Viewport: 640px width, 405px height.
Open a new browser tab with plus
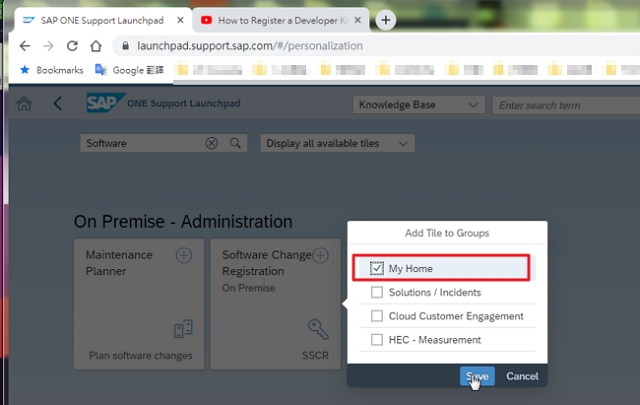386,20
